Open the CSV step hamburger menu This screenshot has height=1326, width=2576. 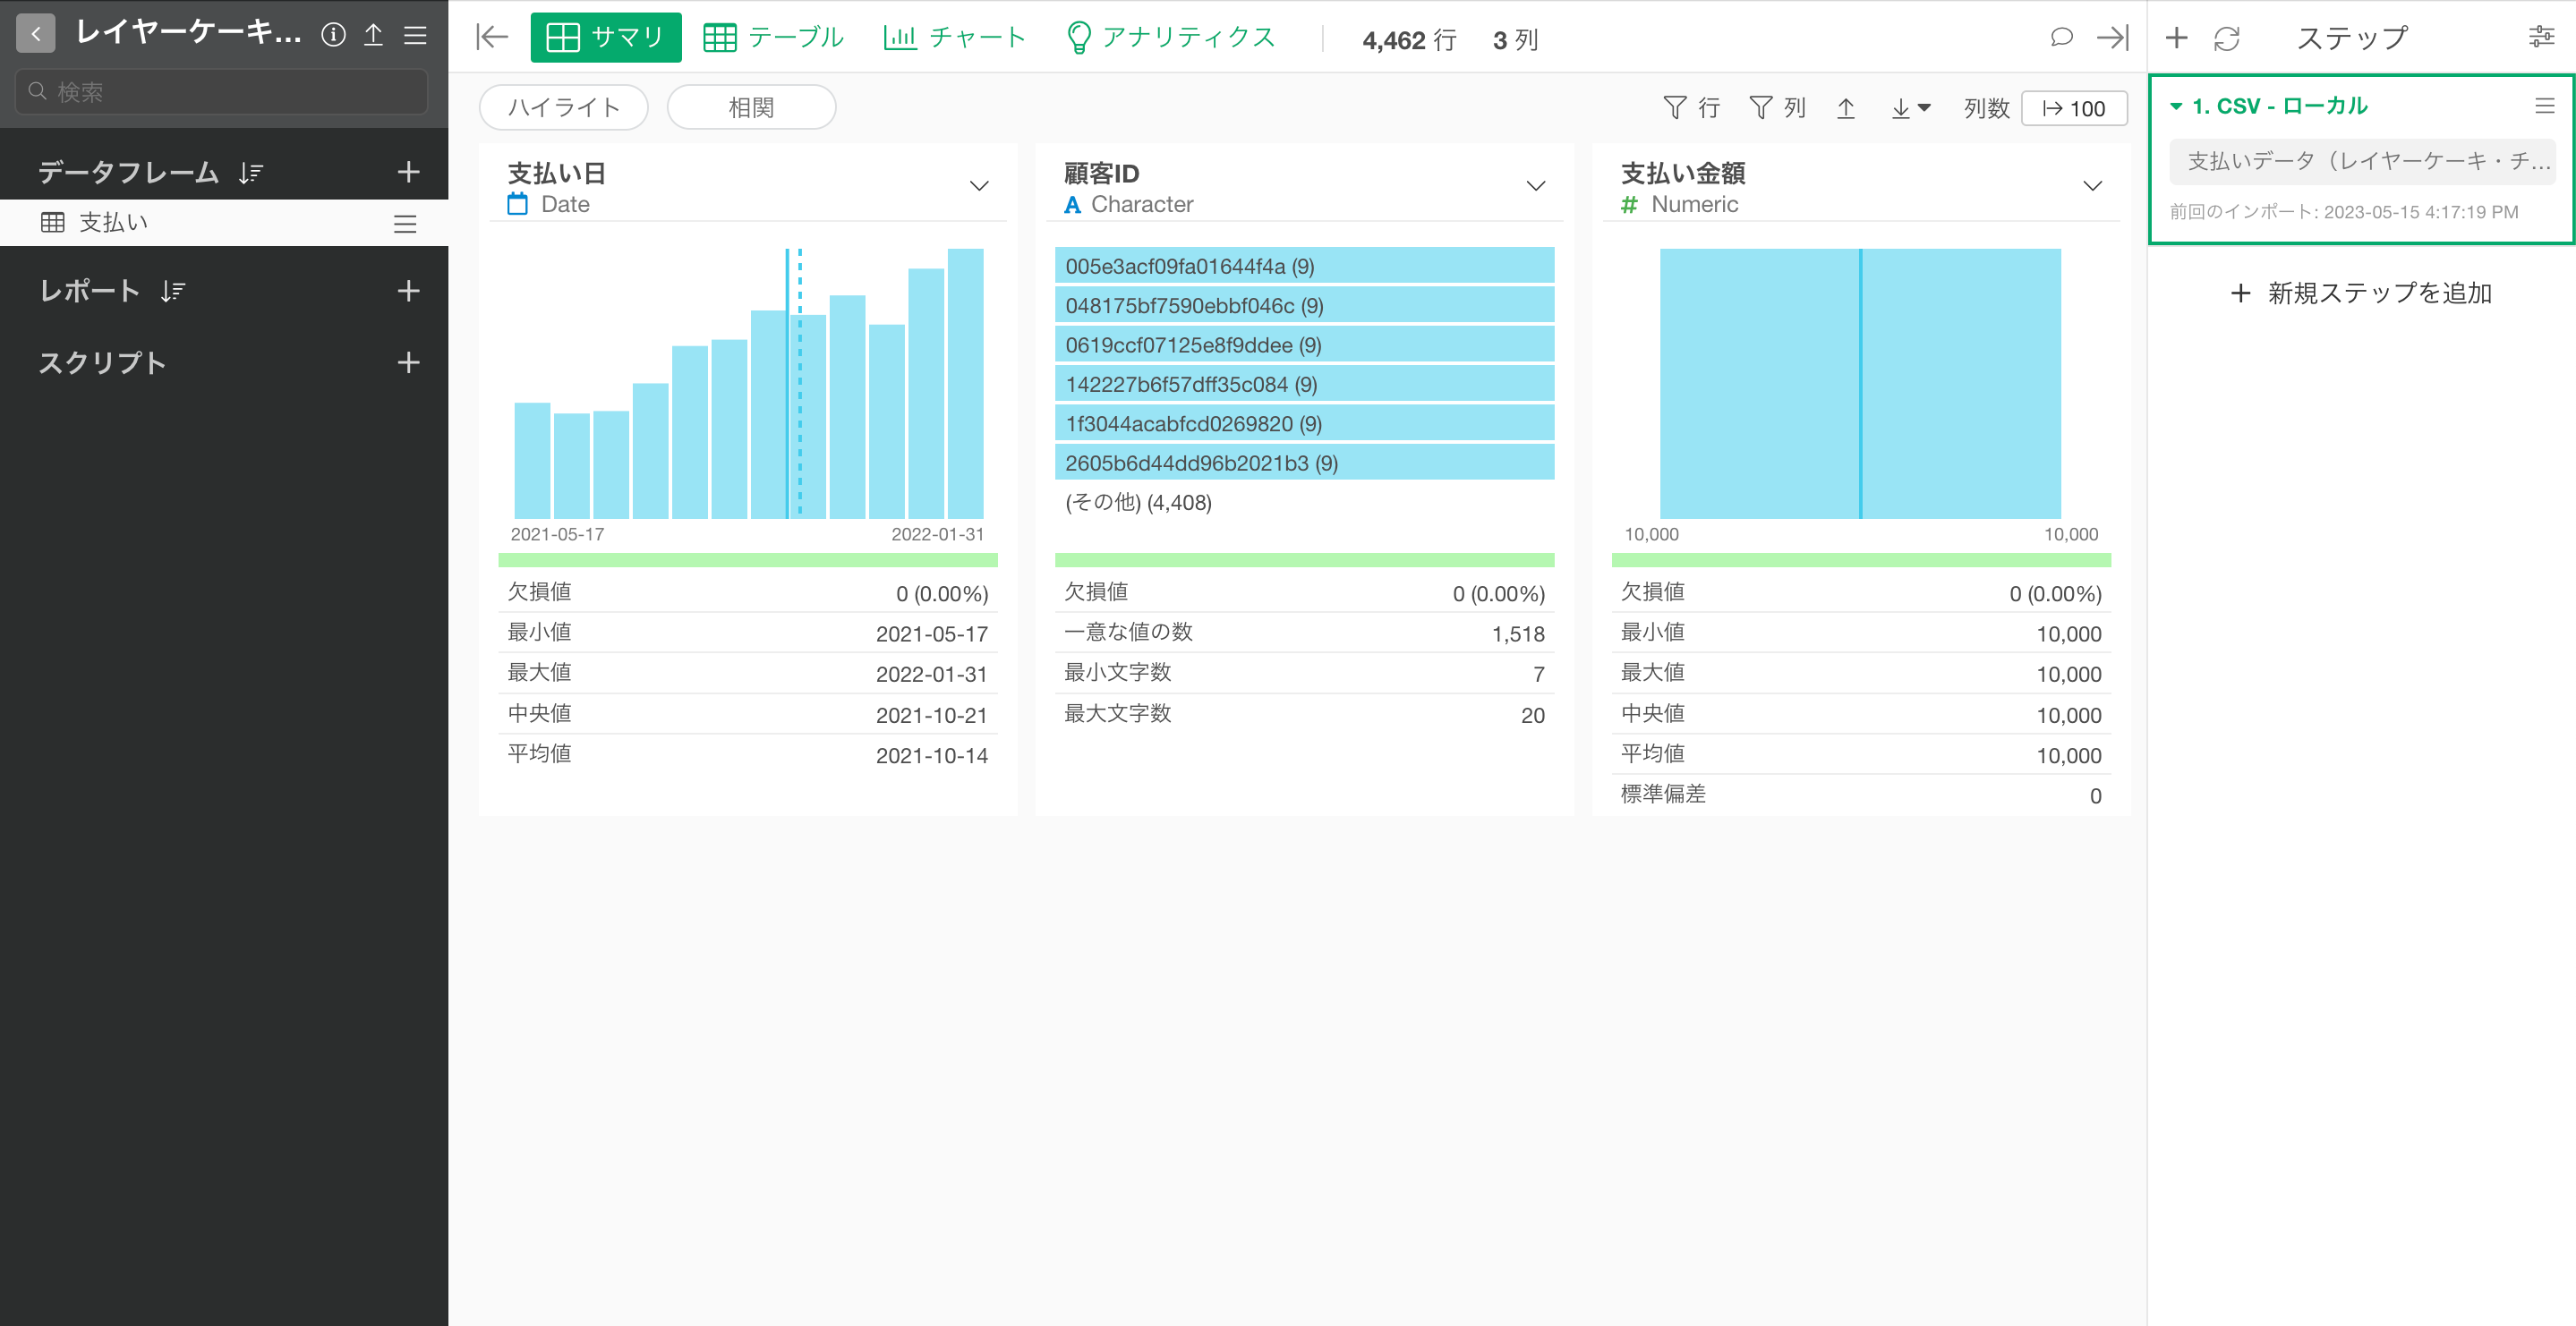(2545, 106)
